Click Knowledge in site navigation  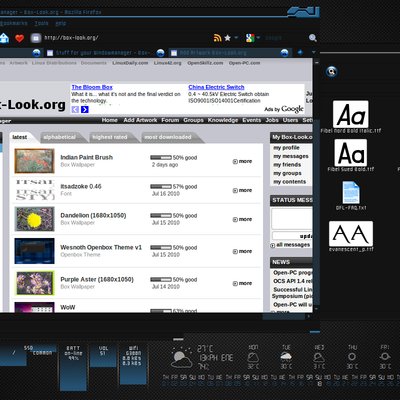tap(223, 120)
